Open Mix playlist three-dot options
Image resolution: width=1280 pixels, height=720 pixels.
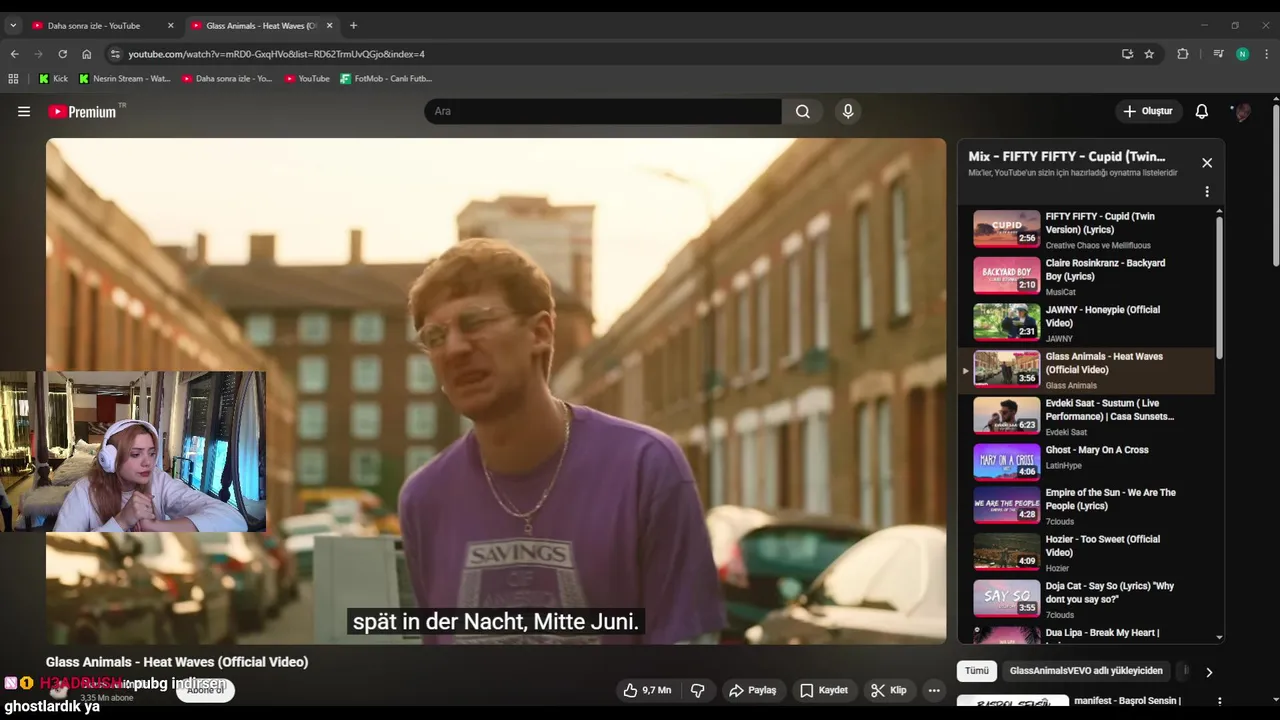click(x=1207, y=191)
